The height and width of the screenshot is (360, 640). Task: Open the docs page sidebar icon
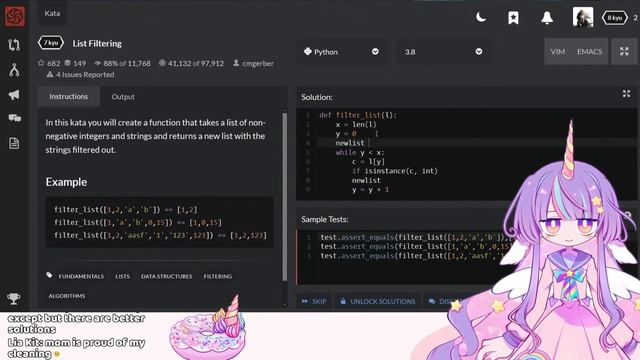click(x=14, y=143)
